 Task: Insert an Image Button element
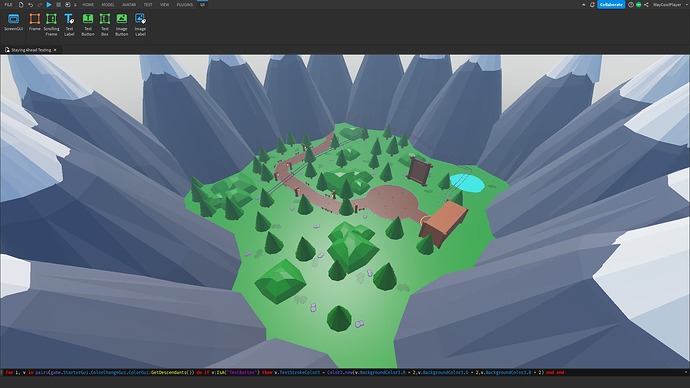pos(121,25)
